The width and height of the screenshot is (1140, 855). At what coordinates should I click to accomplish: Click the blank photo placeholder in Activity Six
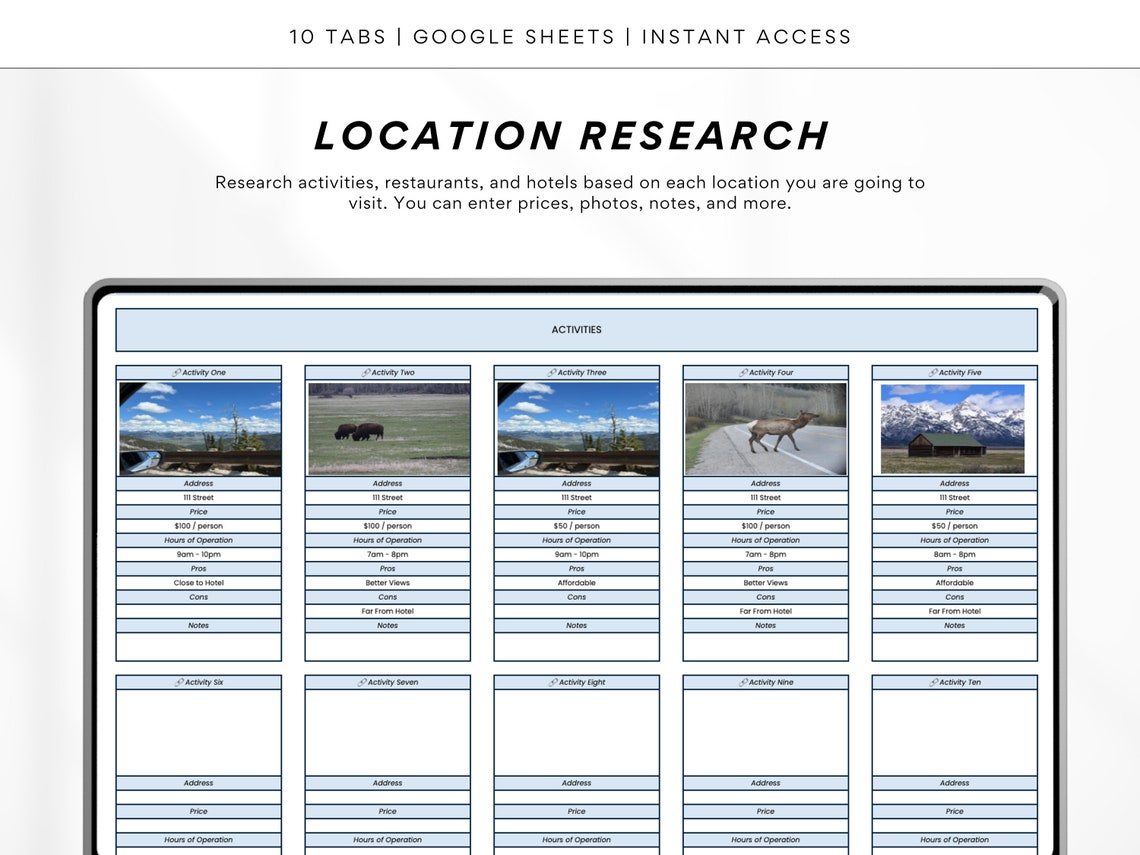pyautogui.click(x=199, y=733)
